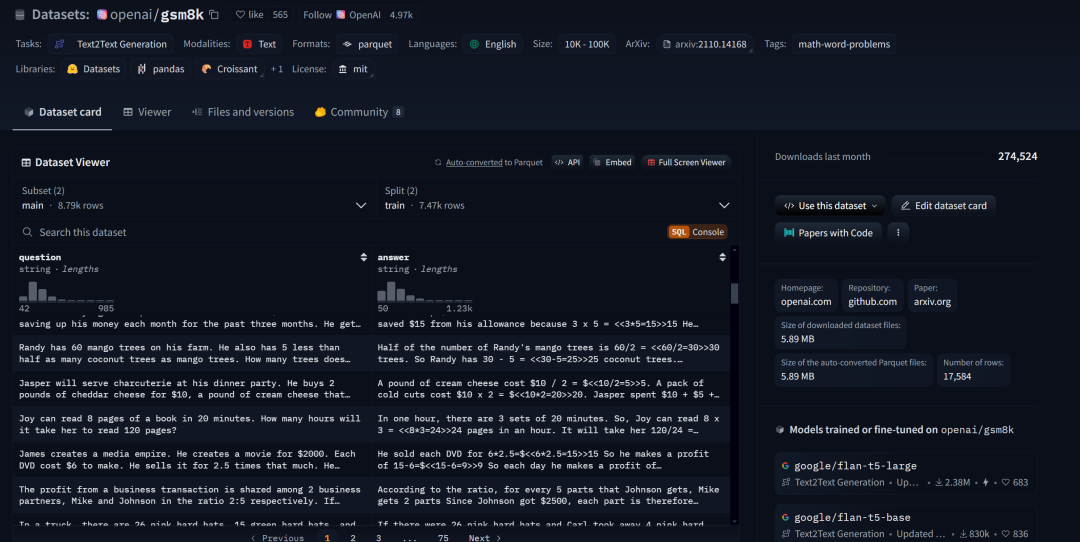Viewport: 1080px width, 542px height.
Task: Open the SQL Console
Action: click(698, 232)
